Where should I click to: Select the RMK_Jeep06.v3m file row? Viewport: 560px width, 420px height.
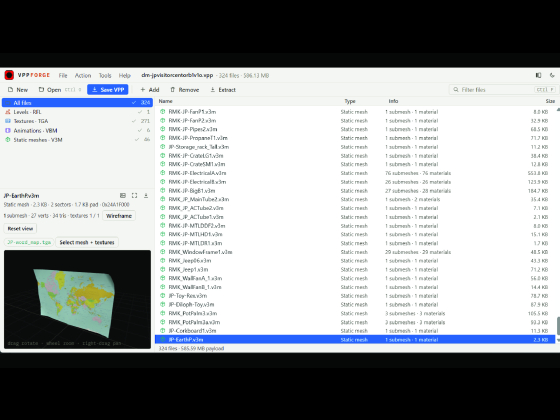pos(355,261)
